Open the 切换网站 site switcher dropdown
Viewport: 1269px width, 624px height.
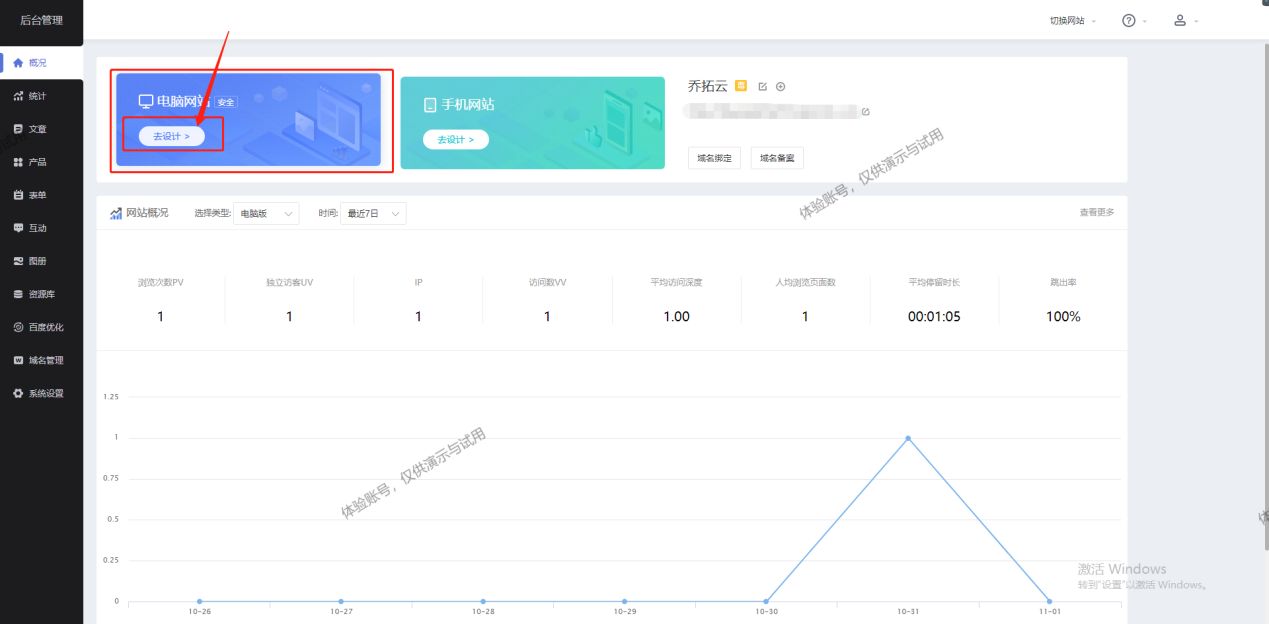(1066, 20)
